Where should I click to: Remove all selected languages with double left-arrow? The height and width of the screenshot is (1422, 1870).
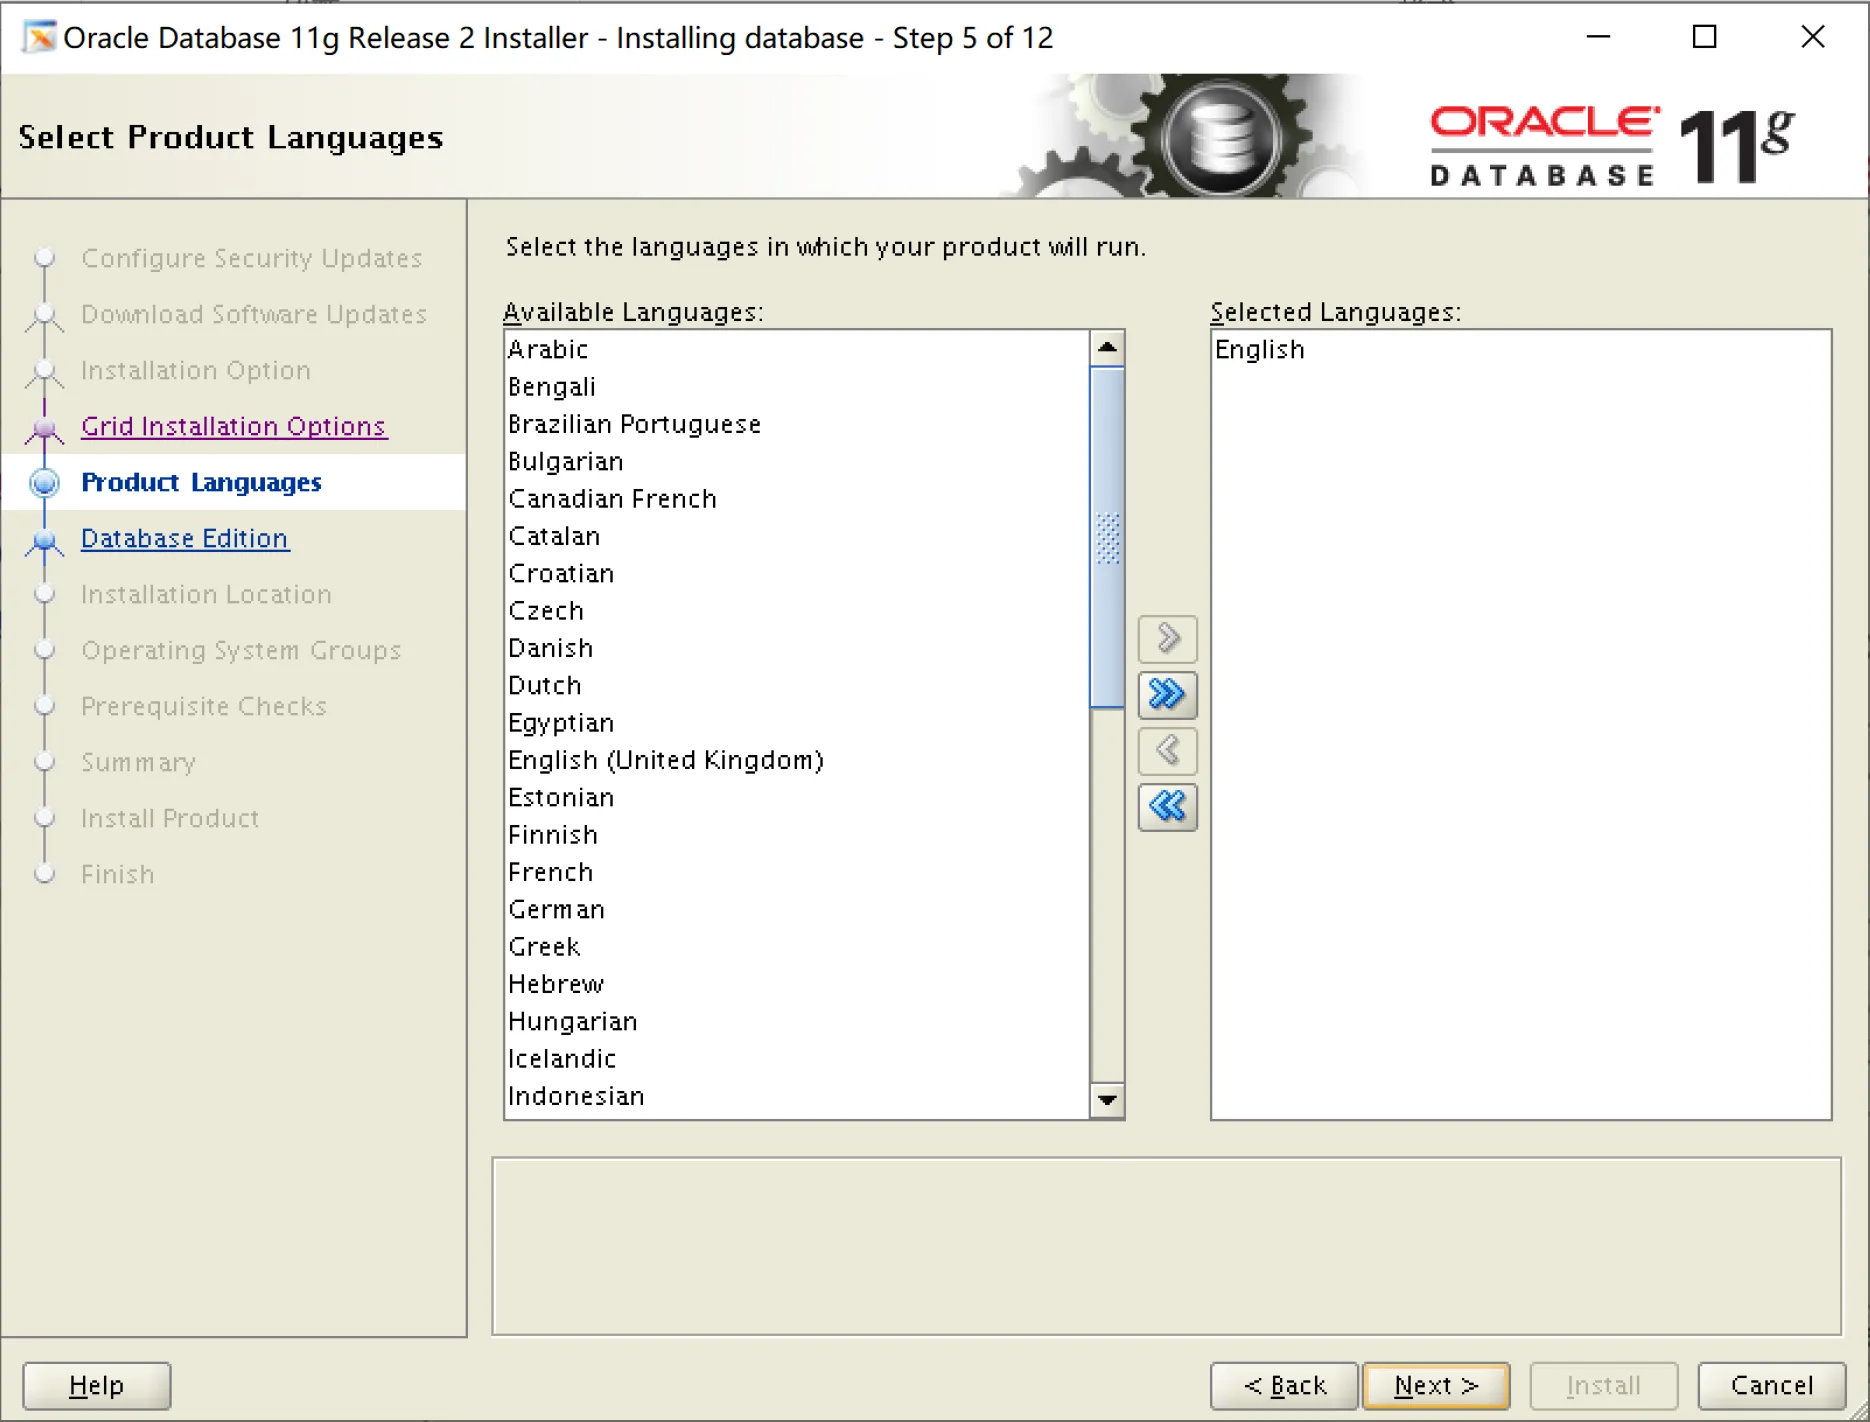1166,808
